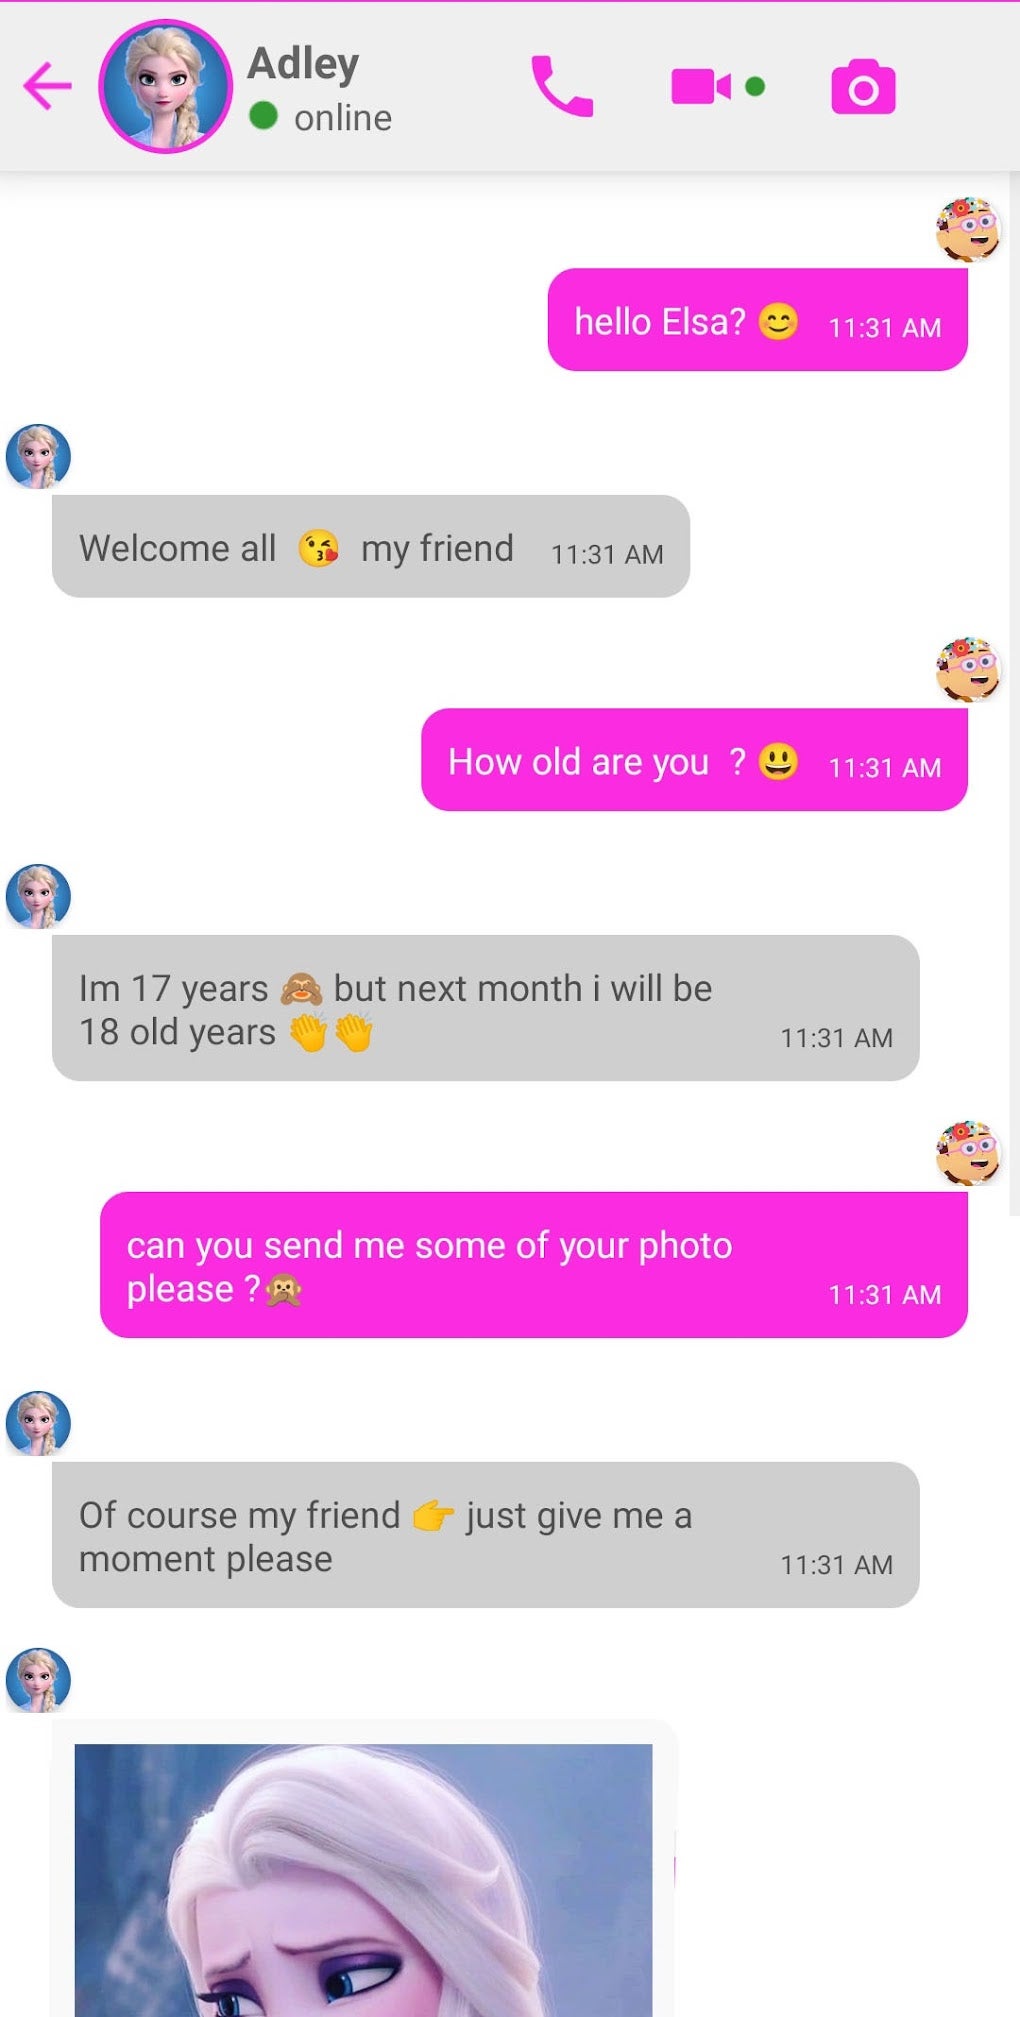Start a voice call with Adley

click(x=561, y=86)
